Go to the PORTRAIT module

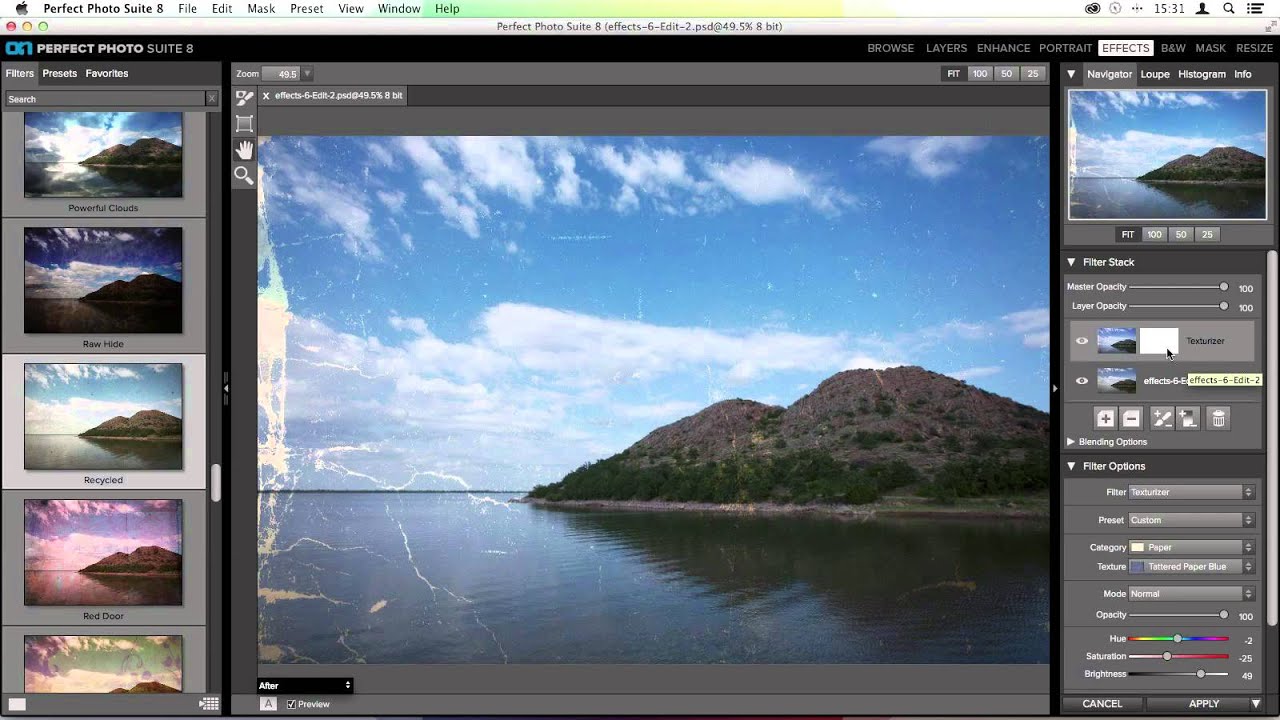pyautogui.click(x=1065, y=48)
